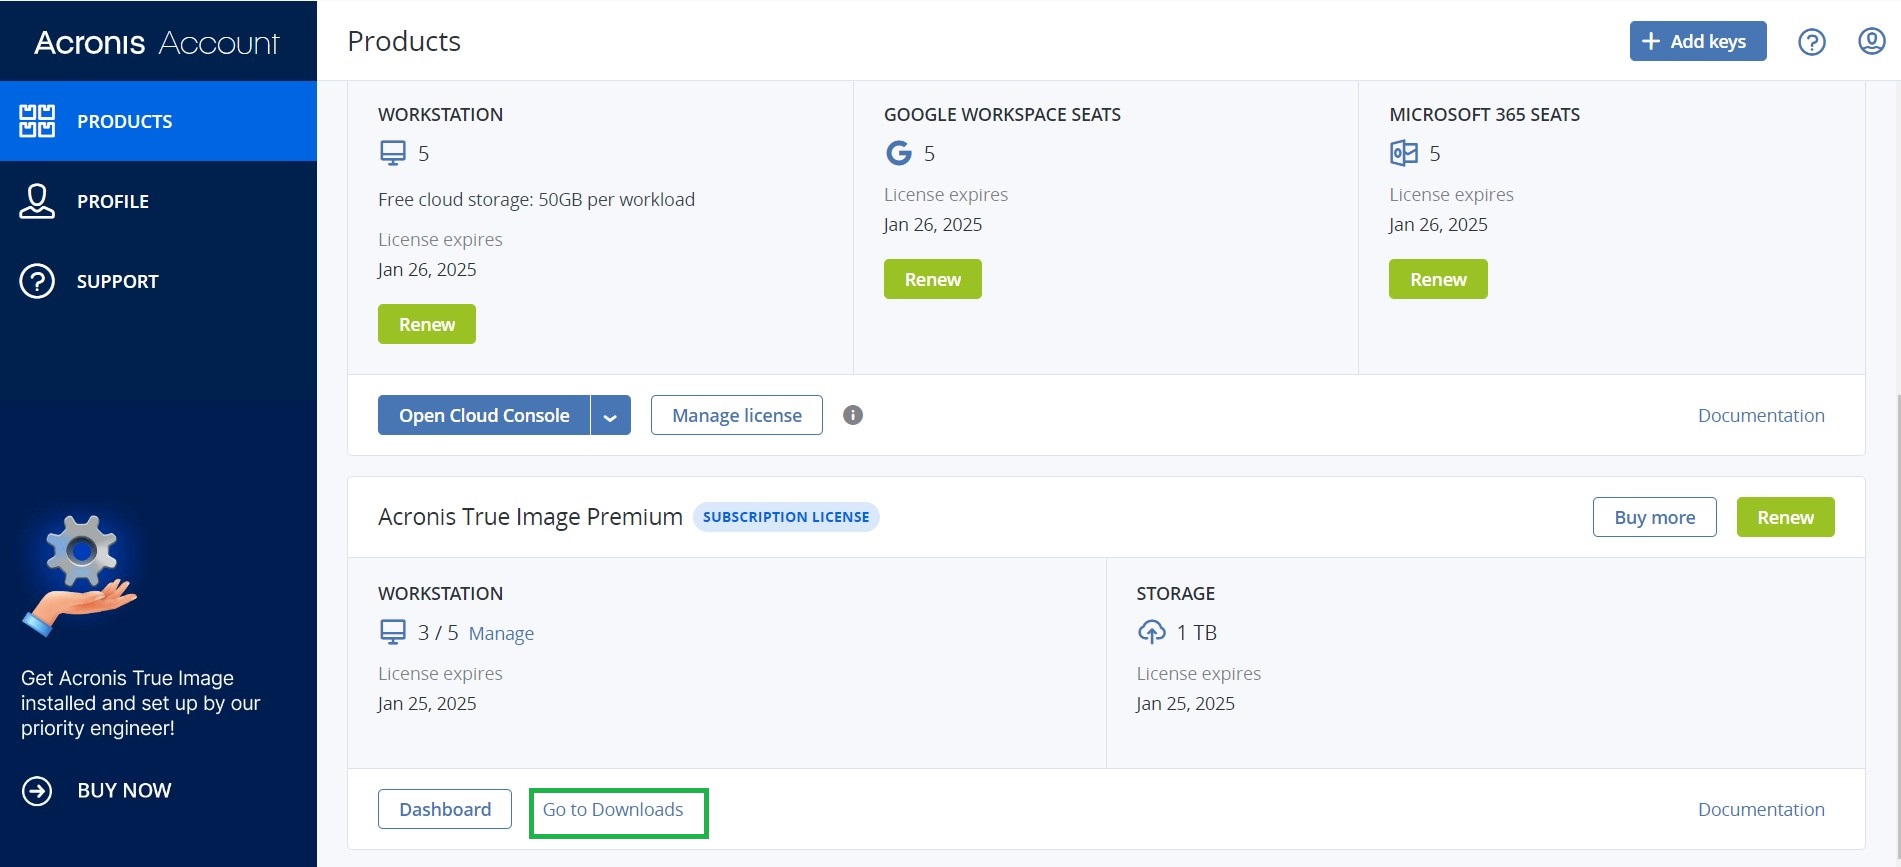The width and height of the screenshot is (1901, 867).
Task: Go to Support in the sidebar
Action: 117,281
